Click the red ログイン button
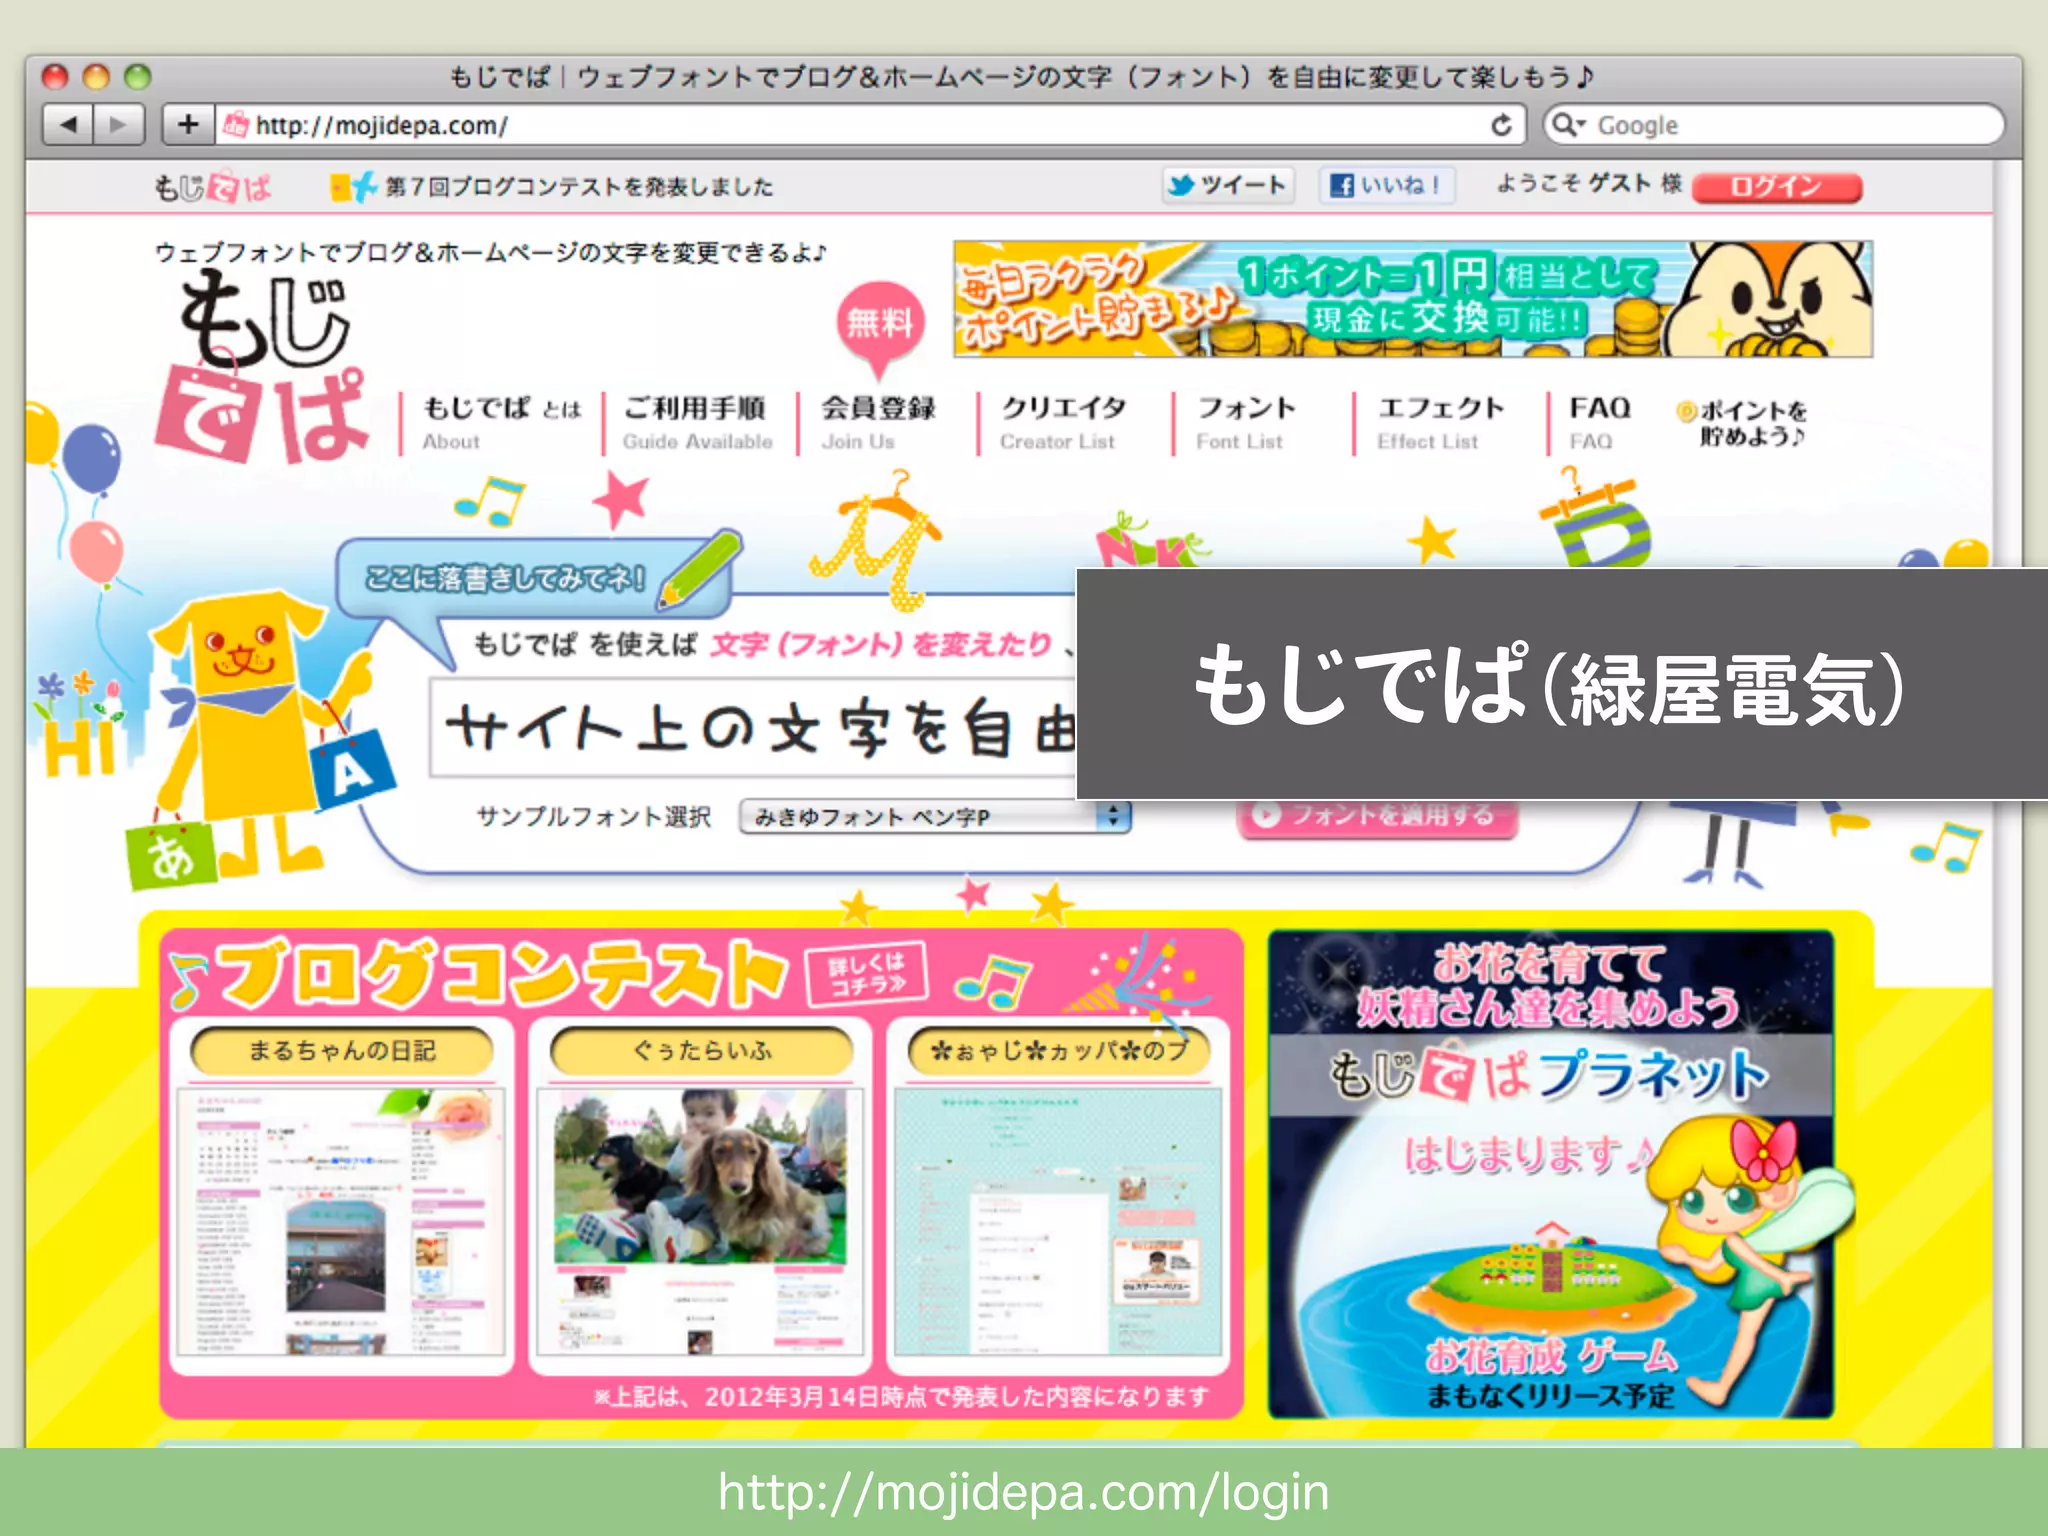Screen dimensions: 2048x1536 point(1777,187)
